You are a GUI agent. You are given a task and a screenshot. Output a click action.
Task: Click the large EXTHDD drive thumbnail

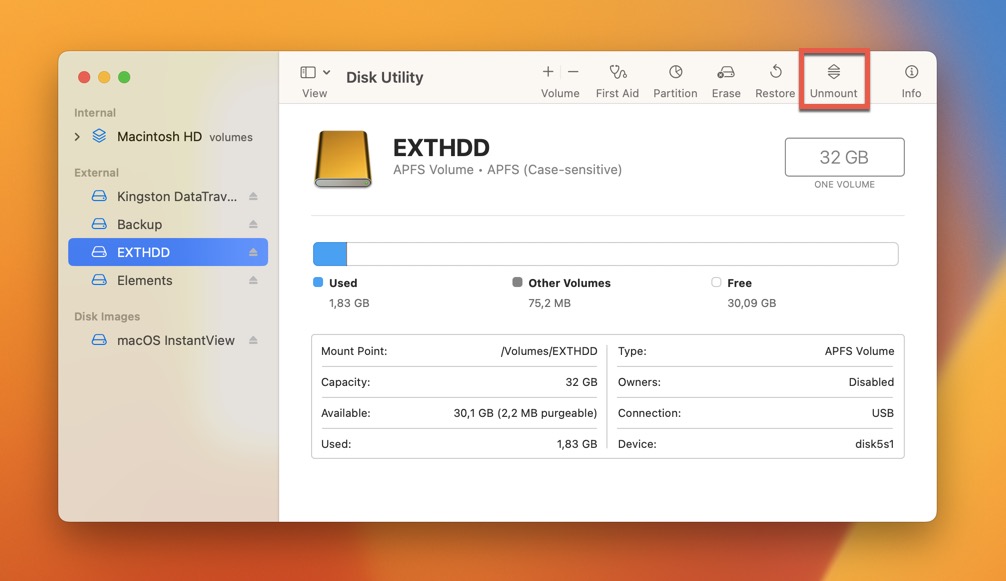(x=343, y=159)
